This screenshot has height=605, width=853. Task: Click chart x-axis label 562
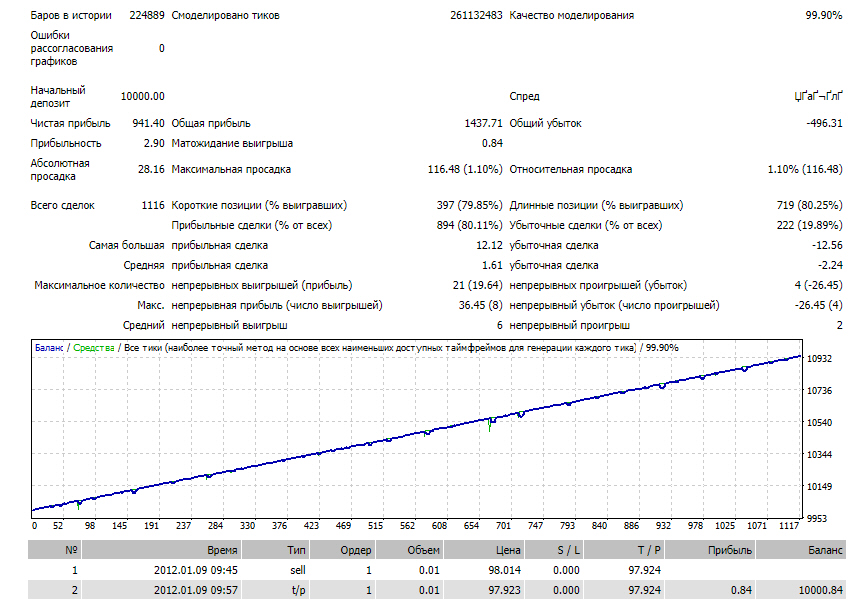click(x=407, y=526)
